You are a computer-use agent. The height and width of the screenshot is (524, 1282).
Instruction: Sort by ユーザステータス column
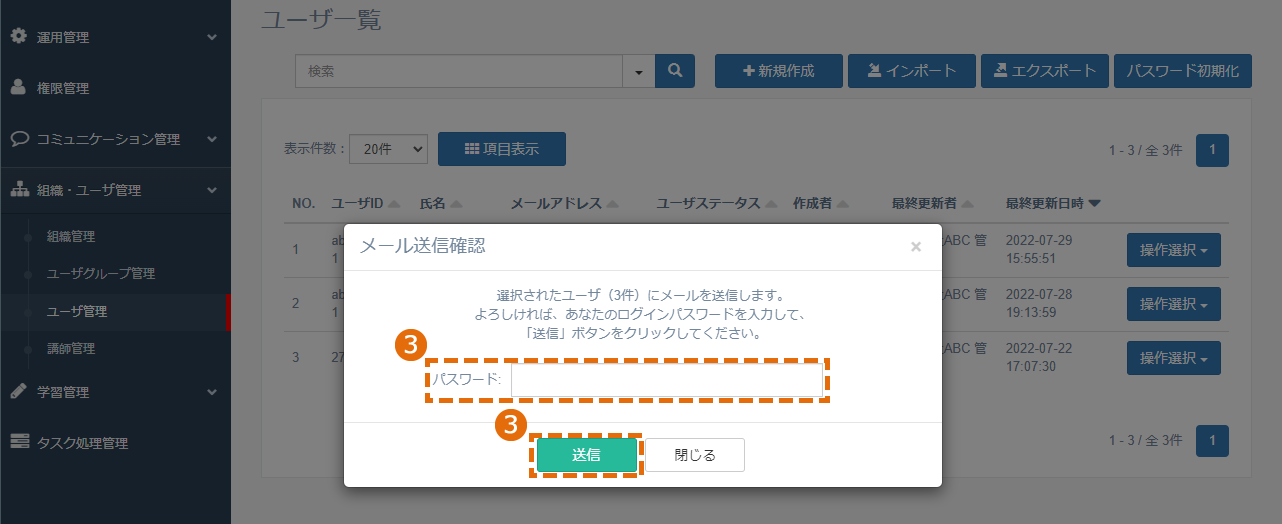pyautogui.click(x=717, y=203)
